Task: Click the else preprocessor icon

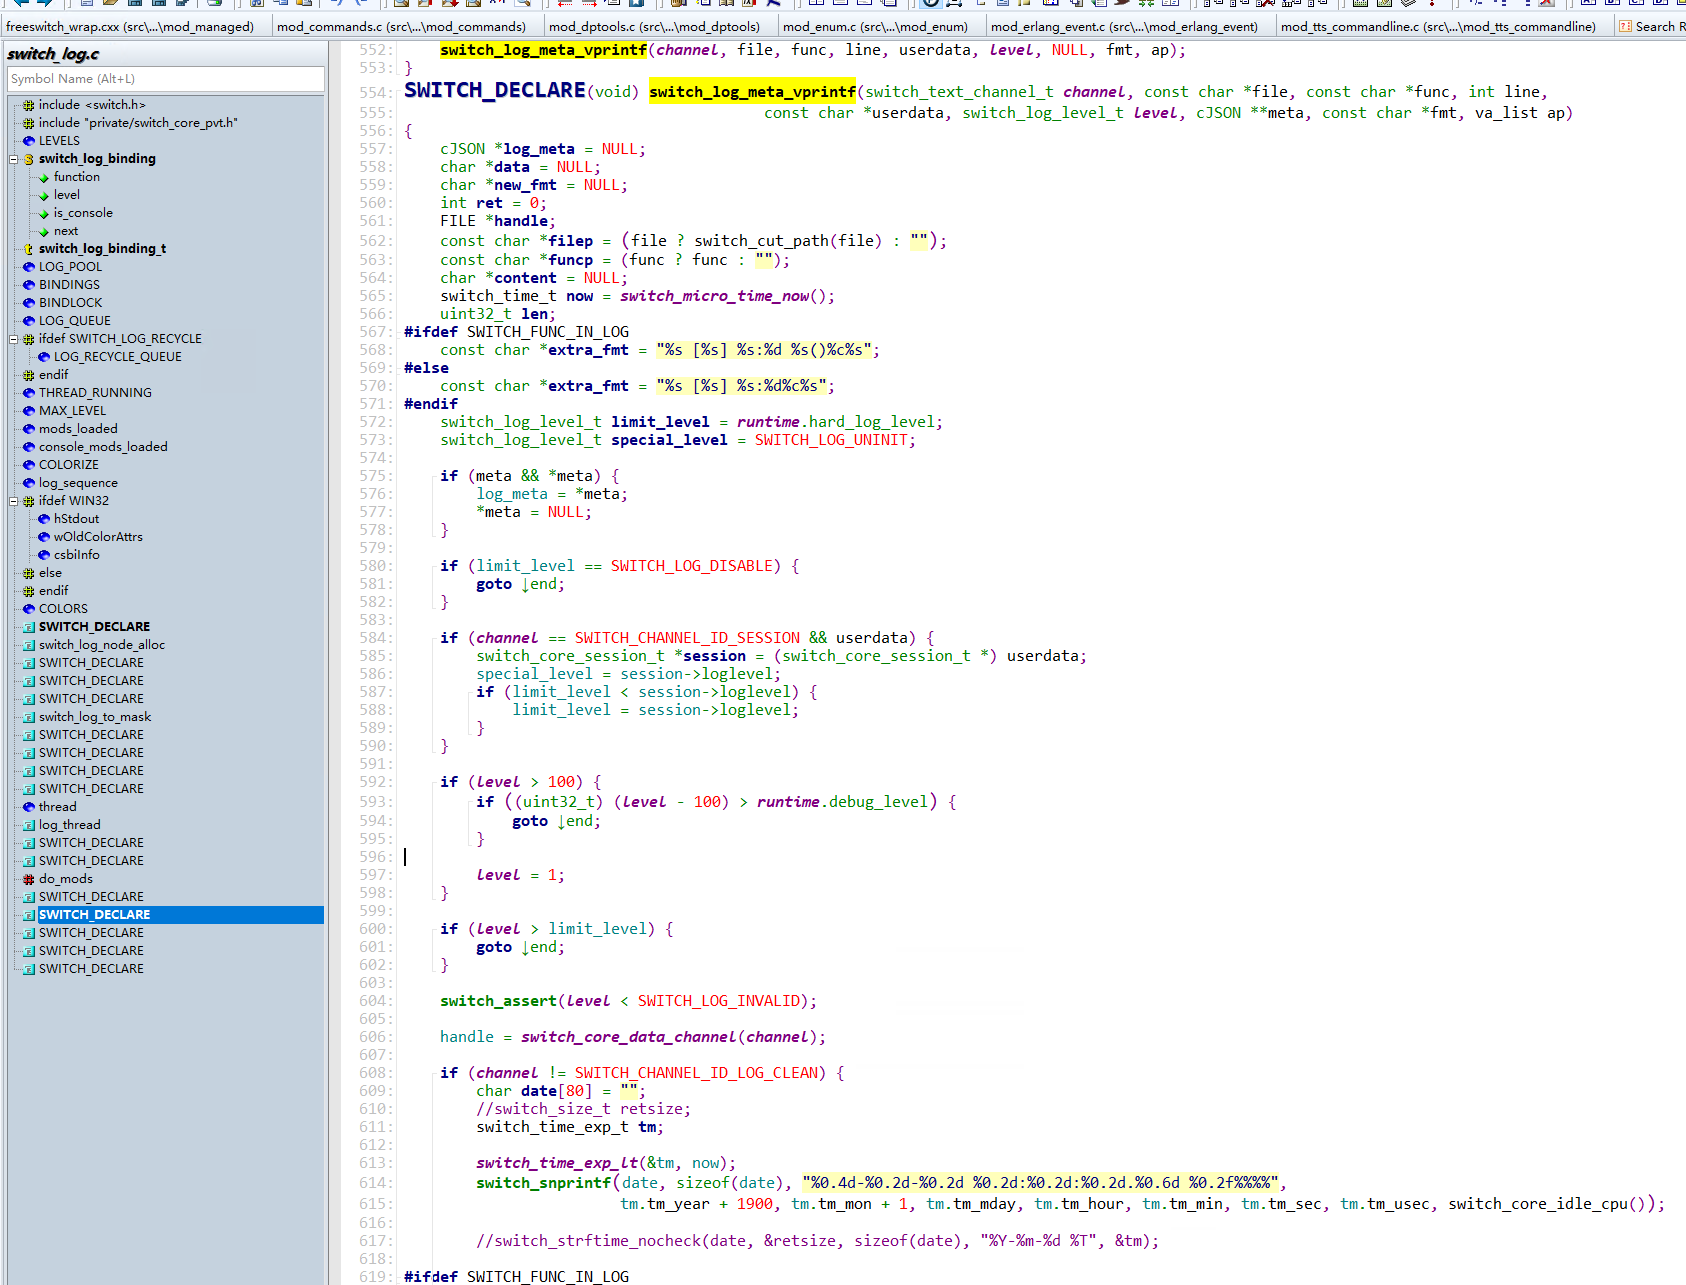Action: 29,573
